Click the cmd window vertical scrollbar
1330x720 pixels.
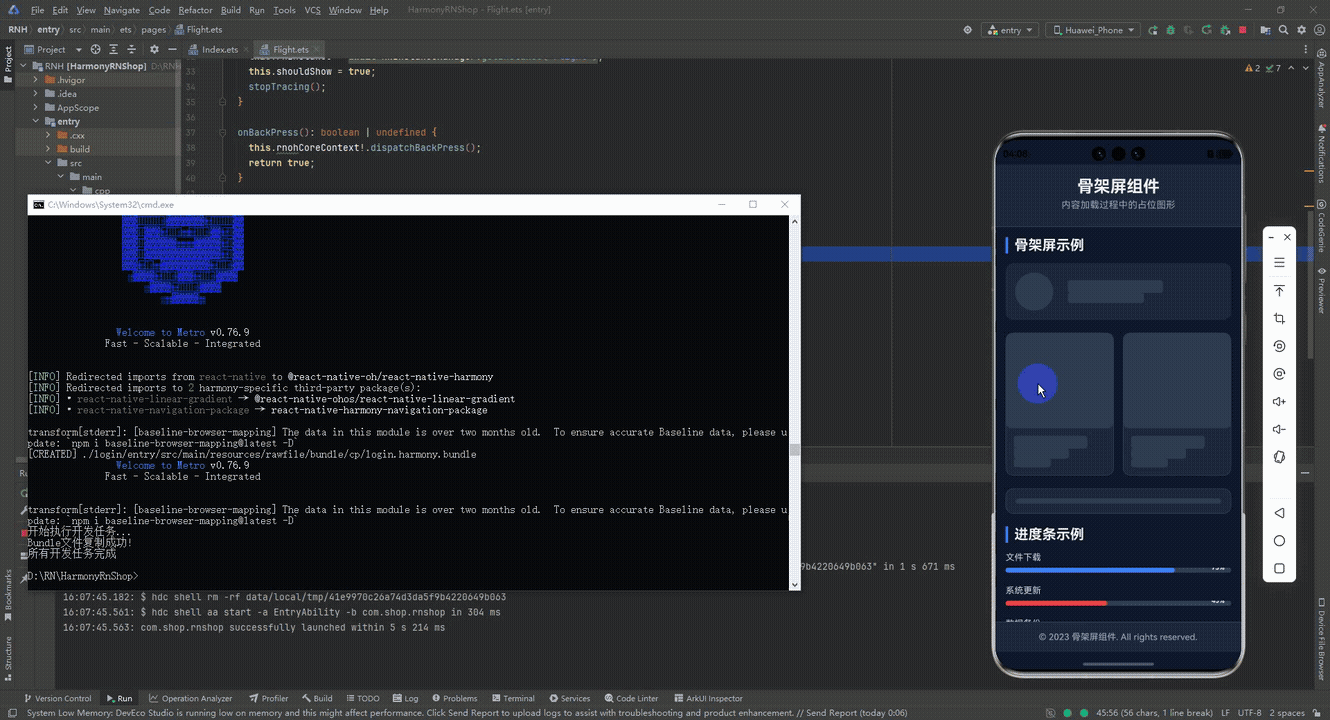point(795,402)
